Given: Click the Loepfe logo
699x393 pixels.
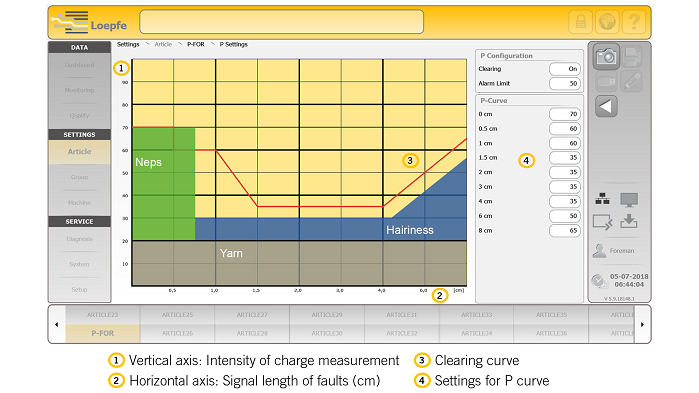Looking at the screenshot, I should click(89, 22).
